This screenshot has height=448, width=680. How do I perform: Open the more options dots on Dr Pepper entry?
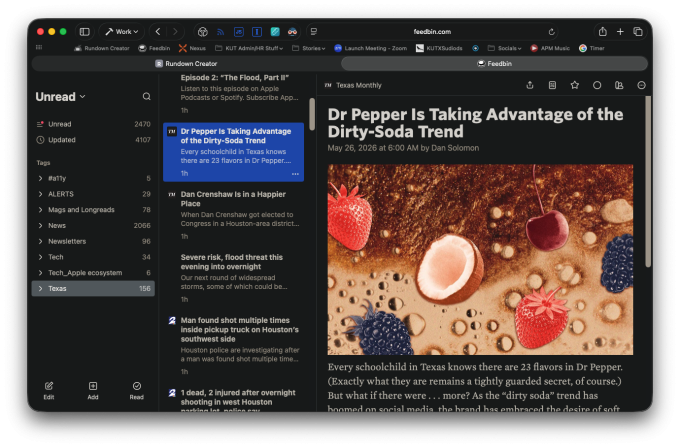[295, 174]
